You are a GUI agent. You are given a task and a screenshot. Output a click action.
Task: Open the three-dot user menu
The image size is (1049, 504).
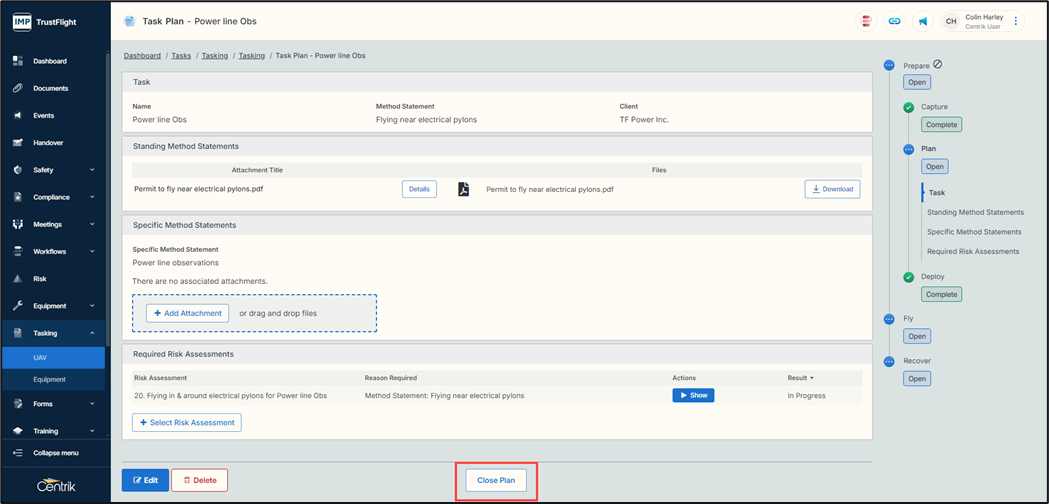point(1016,21)
